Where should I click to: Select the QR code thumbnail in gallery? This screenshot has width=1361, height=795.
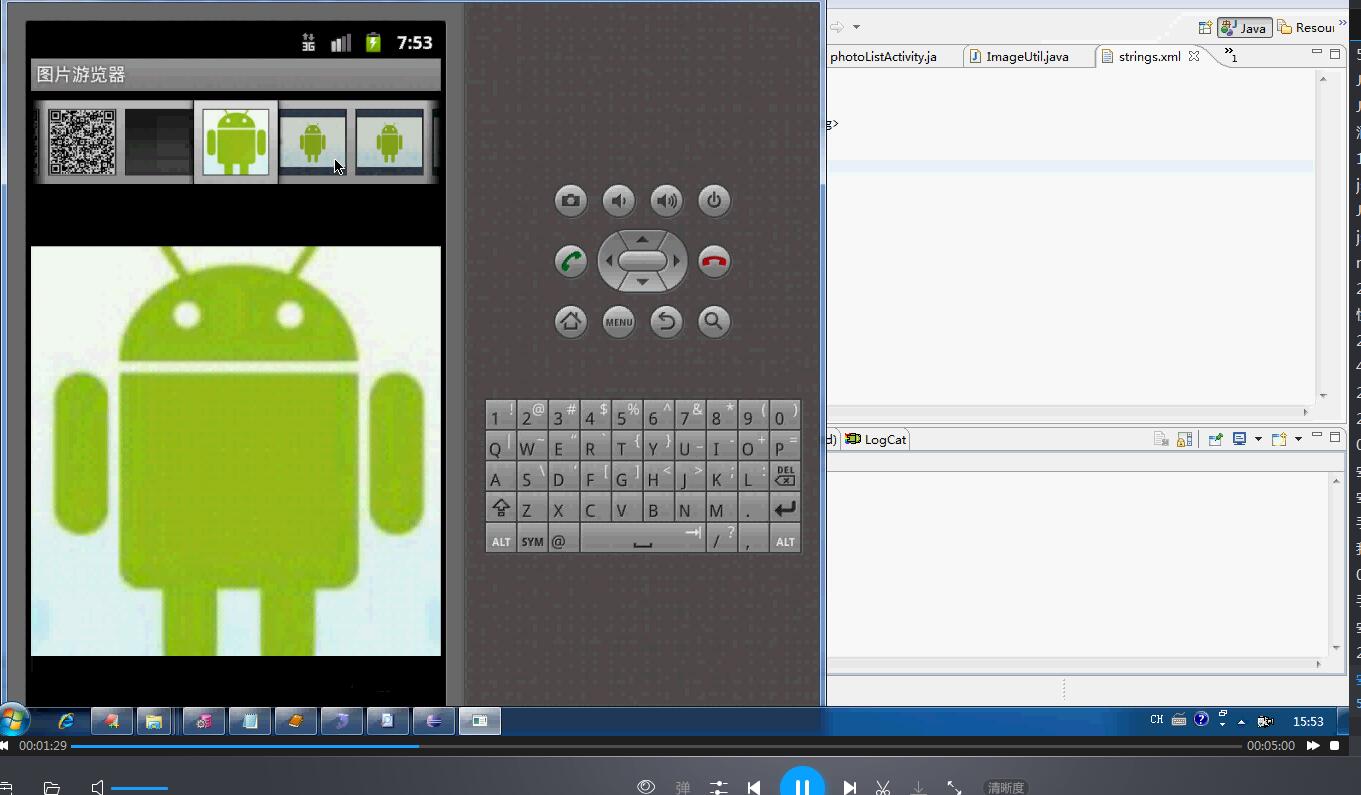(x=83, y=142)
